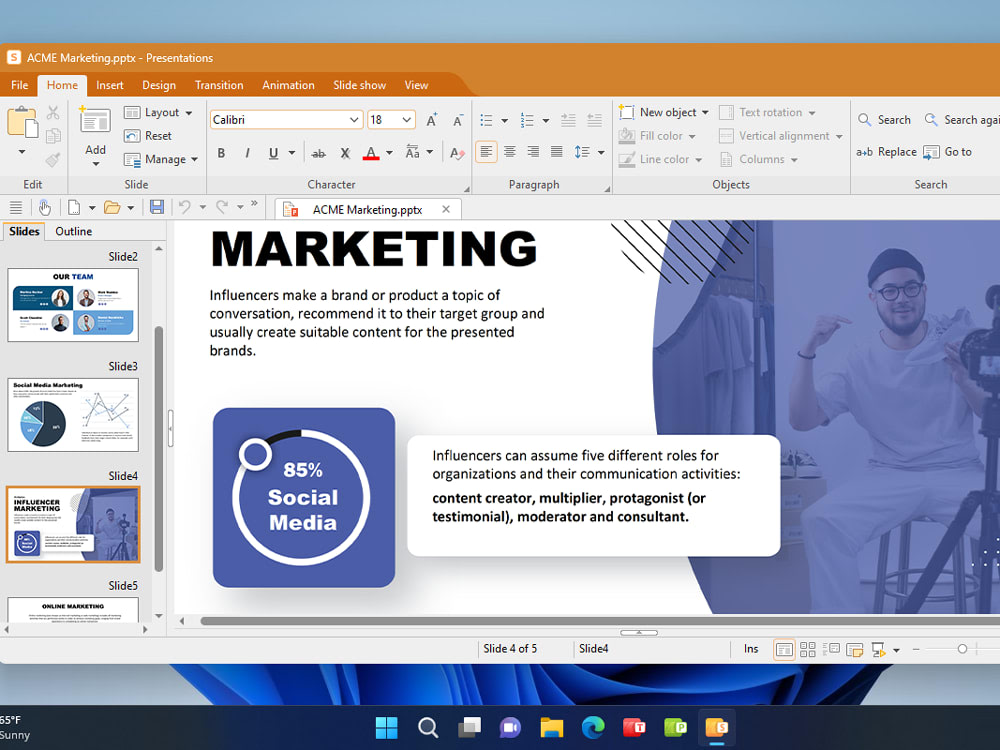Image resolution: width=1000 pixels, height=750 pixels.
Task: Switch to the Insert ribbon tab
Action: (110, 85)
